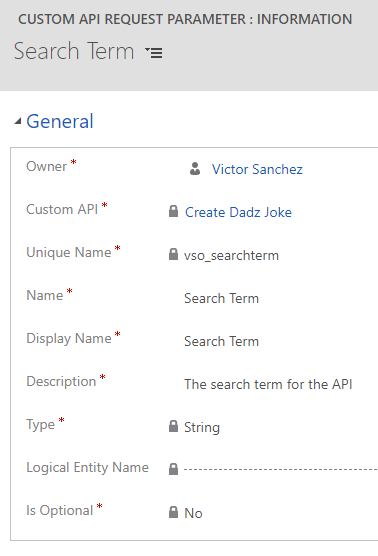This screenshot has width=378, height=556.
Task: Collapse the General section triangle
Action: [18, 122]
